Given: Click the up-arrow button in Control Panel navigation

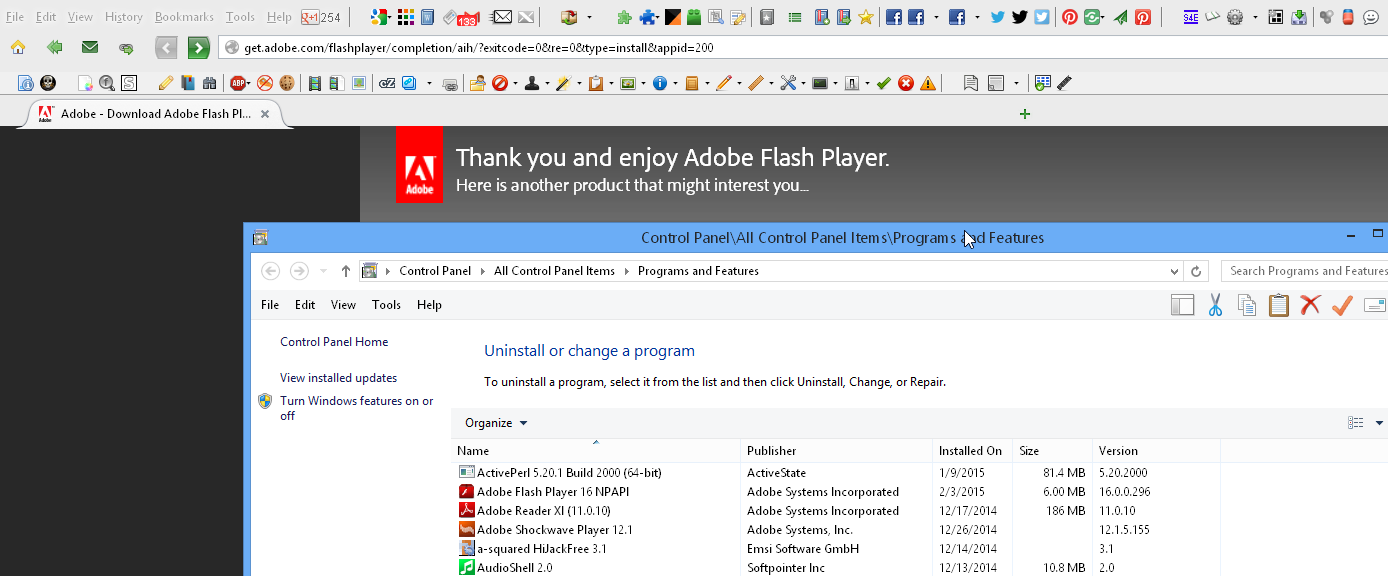Looking at the screenshot, I should click(x=346, y=271).
